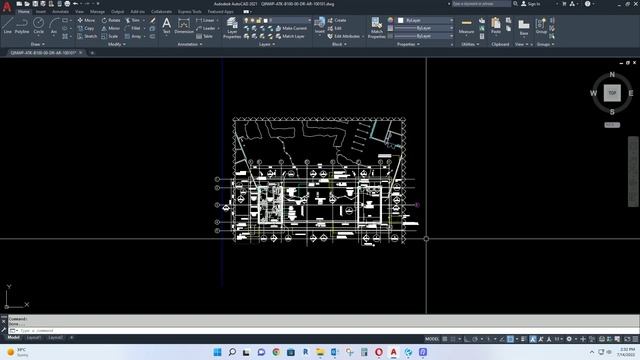Expand the Block panel
Image resolution: width=640 pixels, height=360 pixels.
pyautogui.click(x=339, y=44)
